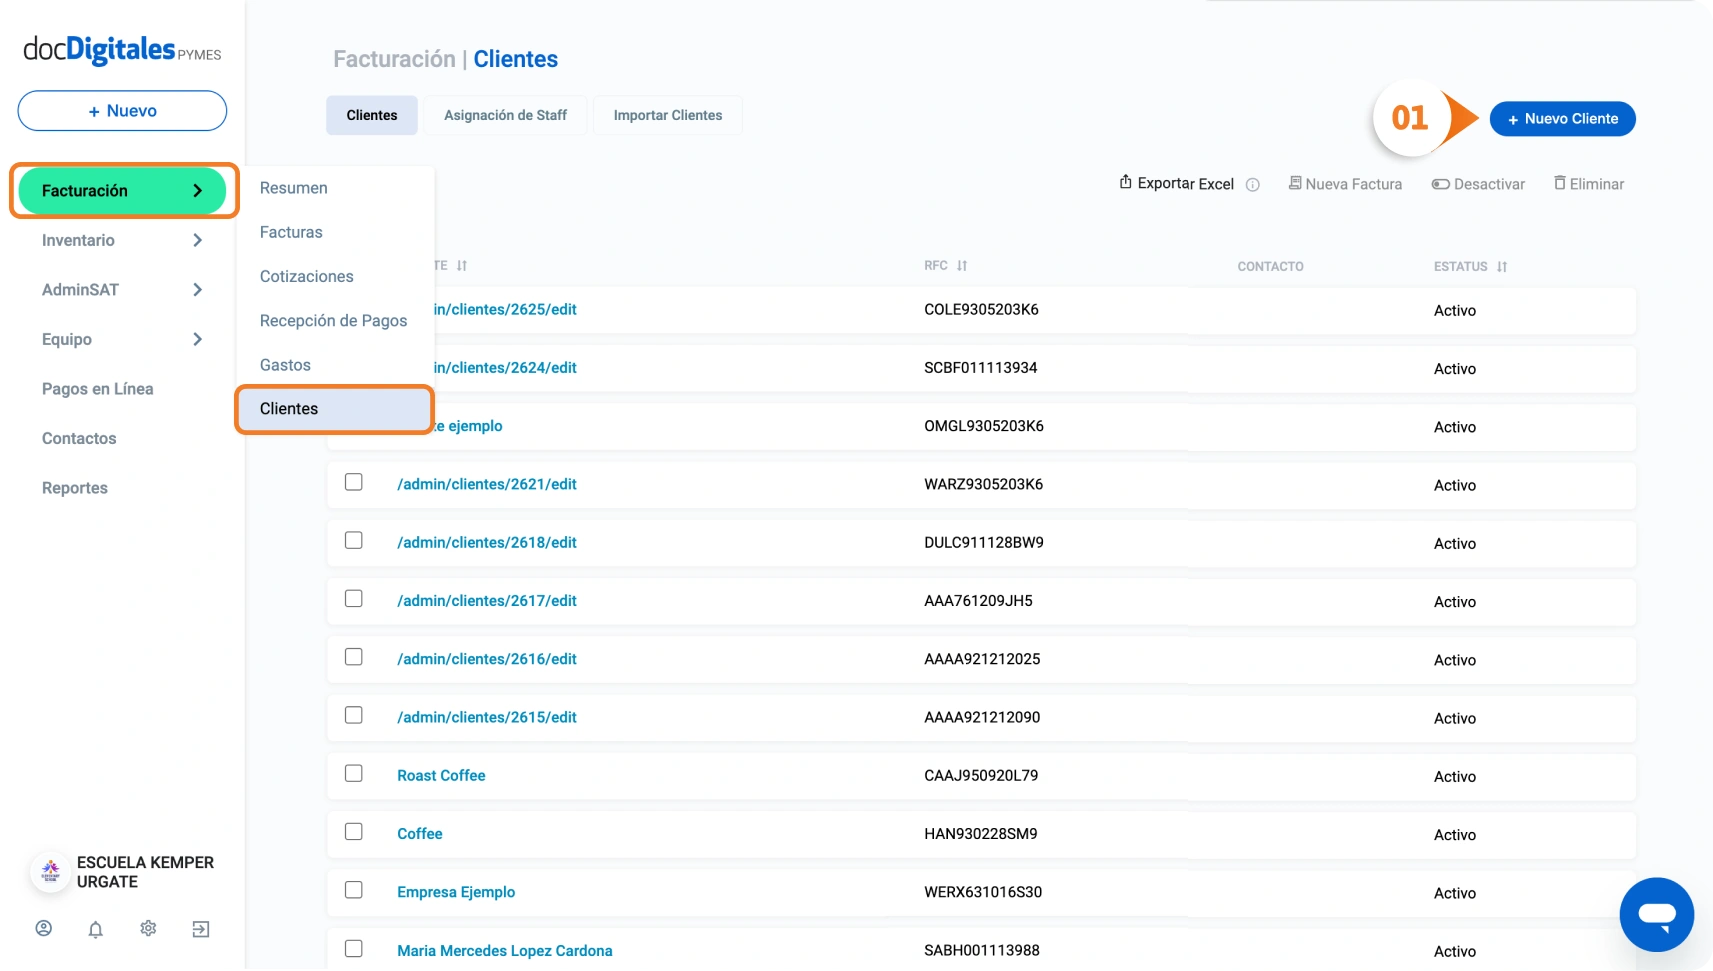Open the Coffee client link
Screen dimensions: 1713x971
(x=420, y=834)
